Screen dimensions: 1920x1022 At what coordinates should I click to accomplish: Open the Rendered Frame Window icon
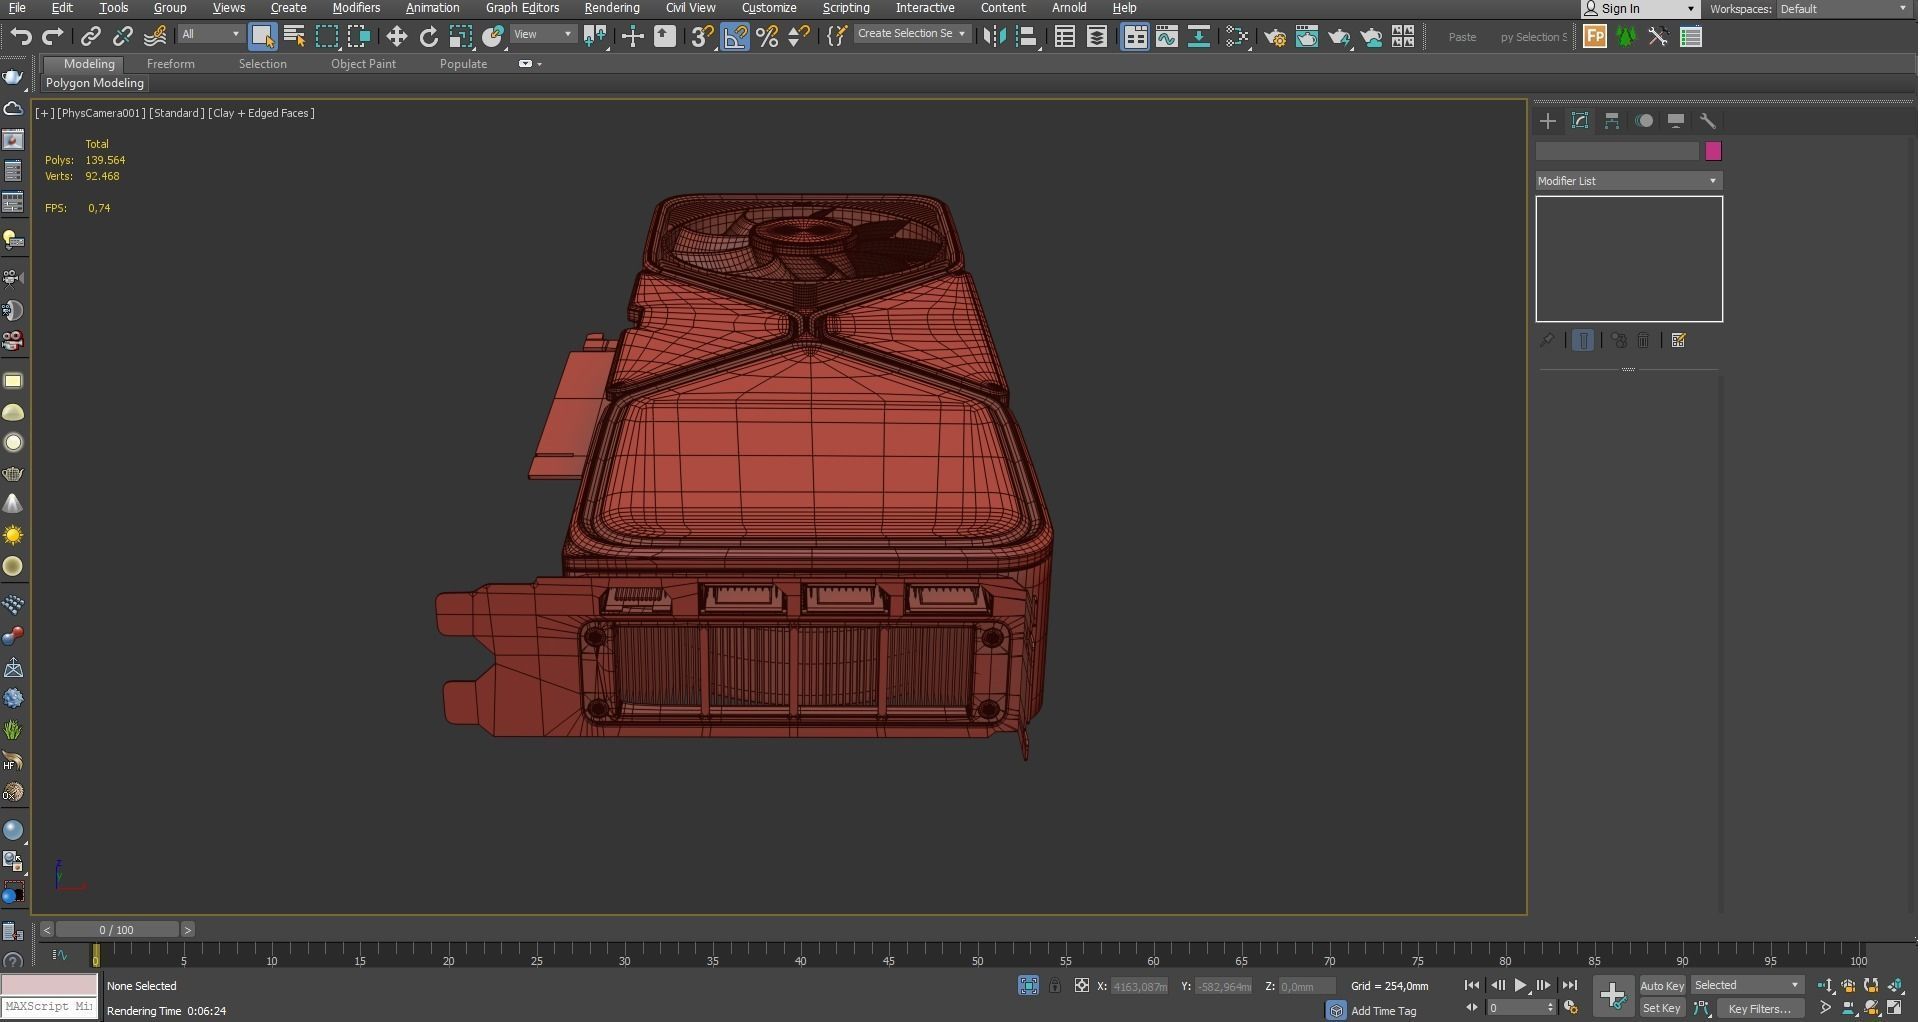pyautogui.click(x=1306, y=37)
